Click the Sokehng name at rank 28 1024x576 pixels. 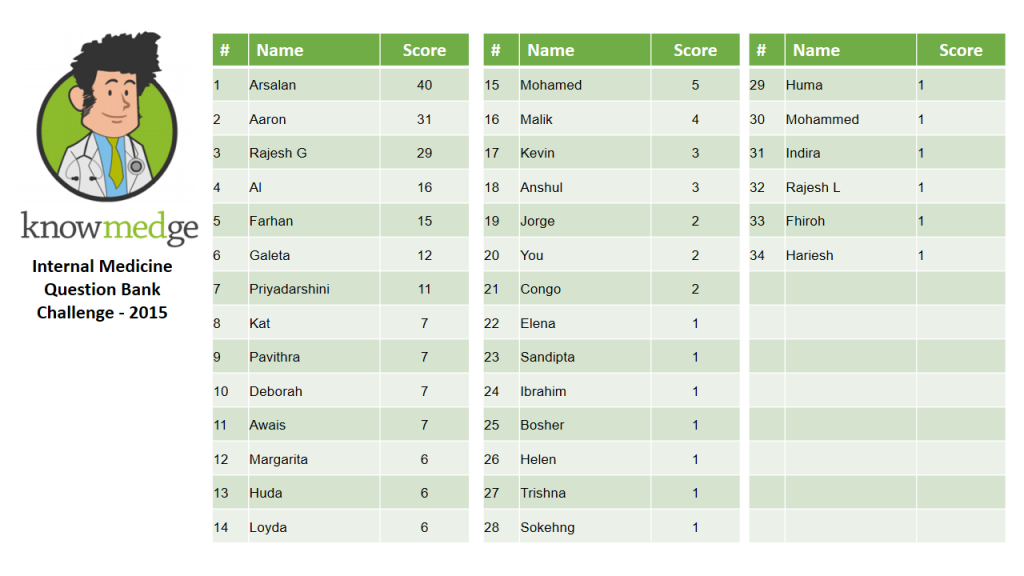pyautogui.click(x=547, y=528)
